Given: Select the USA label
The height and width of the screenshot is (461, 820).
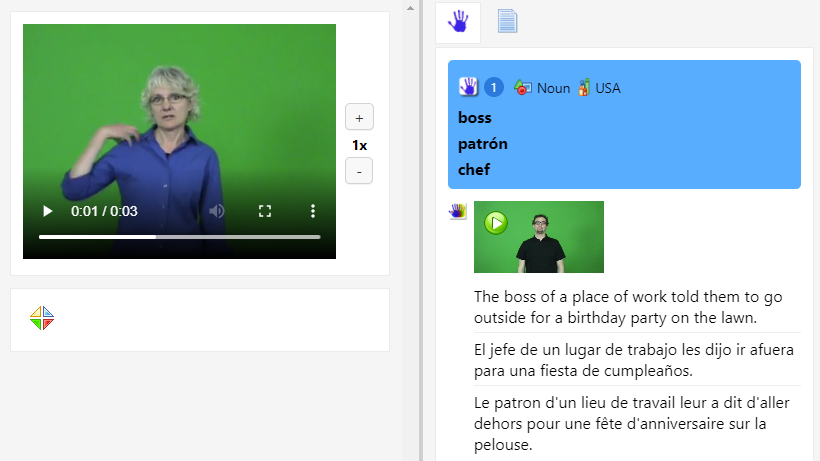Looking at the screenshot, I should (x=608, y=88).
